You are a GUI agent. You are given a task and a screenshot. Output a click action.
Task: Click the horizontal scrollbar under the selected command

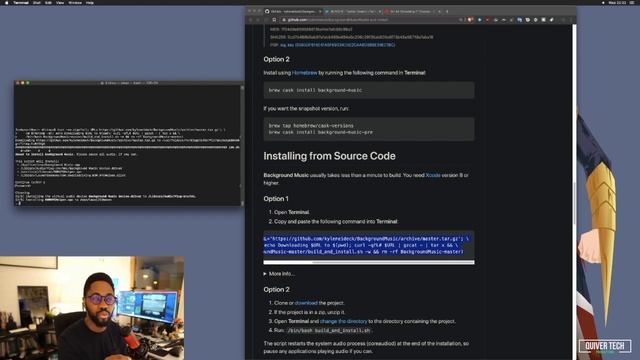coord(369,262)
